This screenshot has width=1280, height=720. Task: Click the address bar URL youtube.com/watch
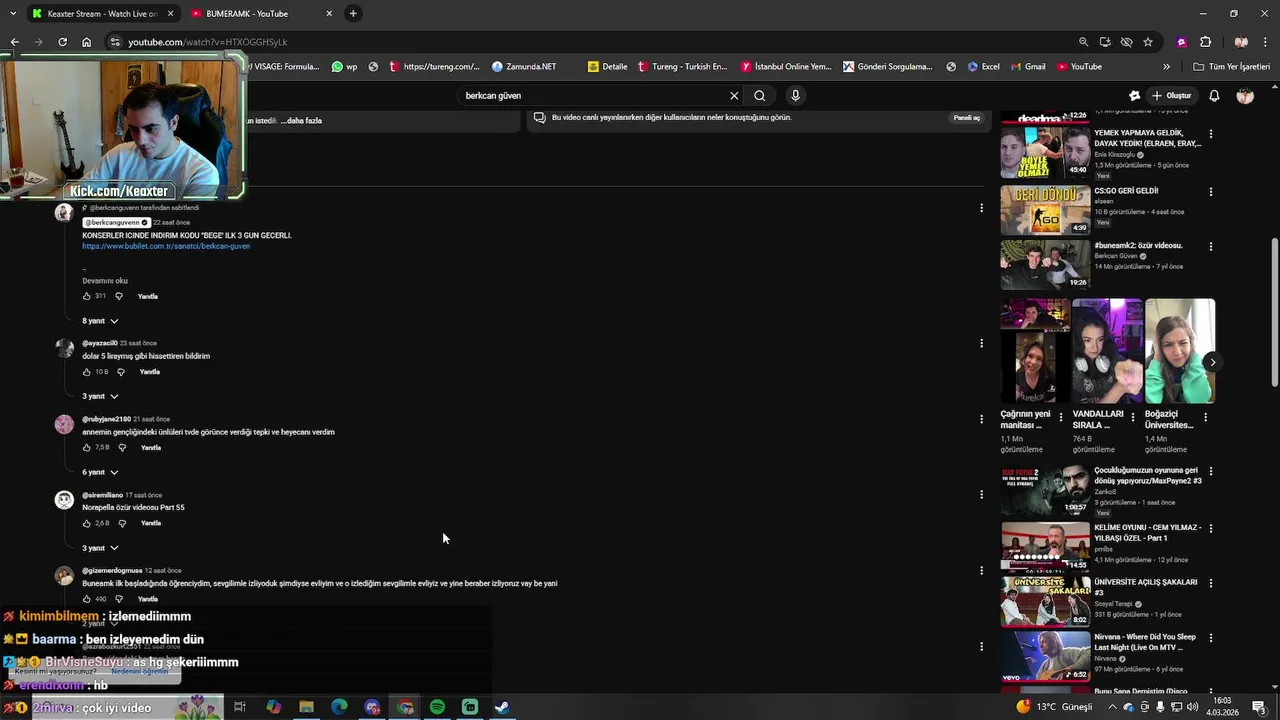207,42
